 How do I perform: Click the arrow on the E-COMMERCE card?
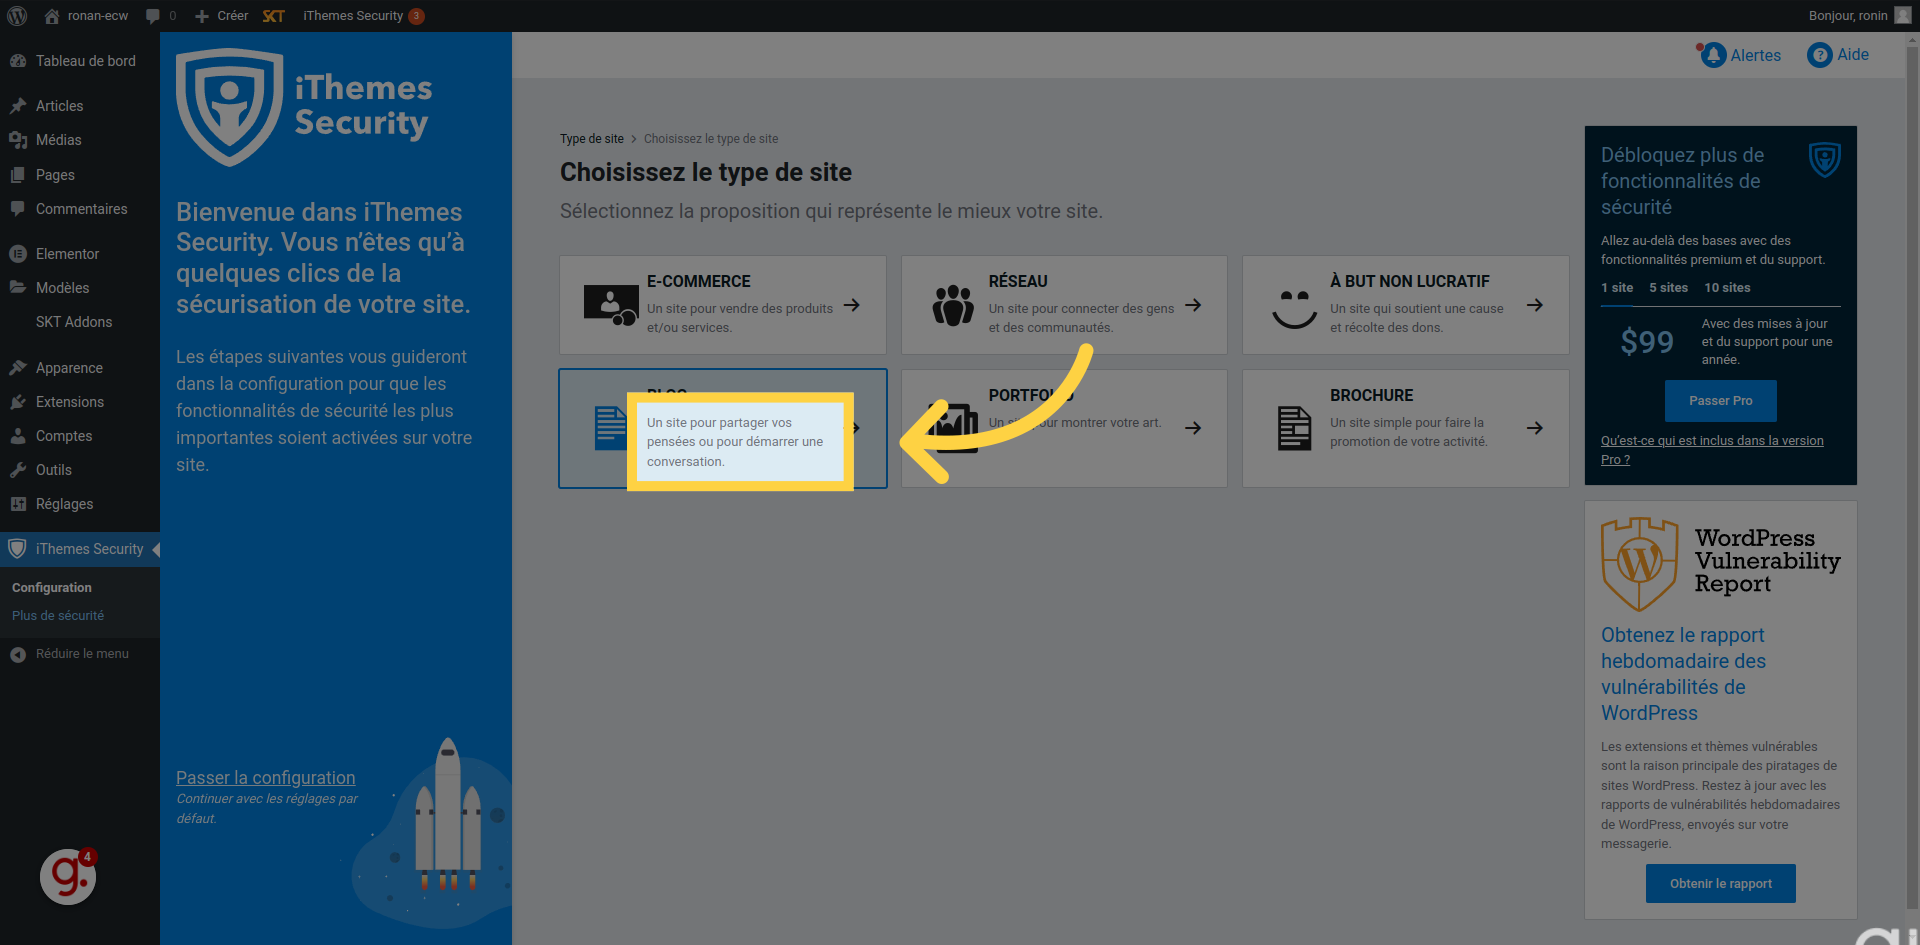852,305
